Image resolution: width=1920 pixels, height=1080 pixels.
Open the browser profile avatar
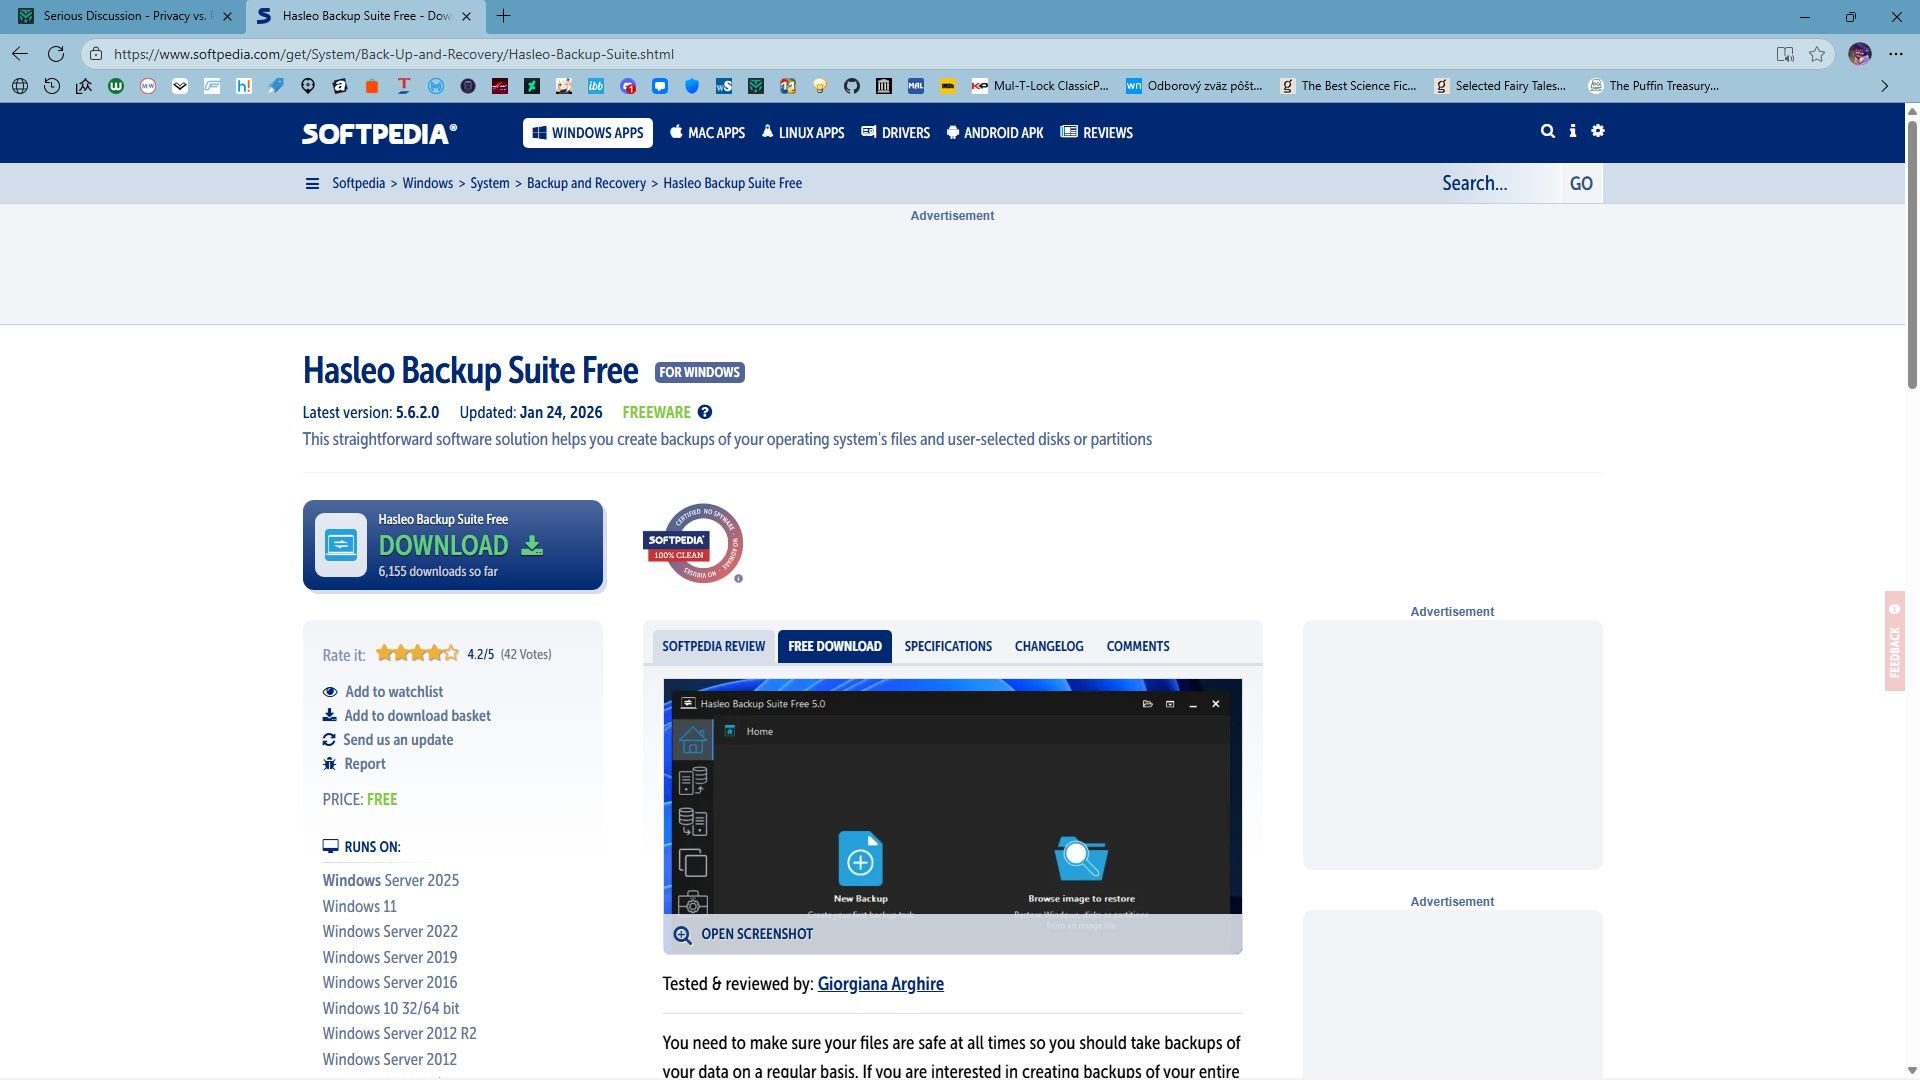click(1860, 54)
